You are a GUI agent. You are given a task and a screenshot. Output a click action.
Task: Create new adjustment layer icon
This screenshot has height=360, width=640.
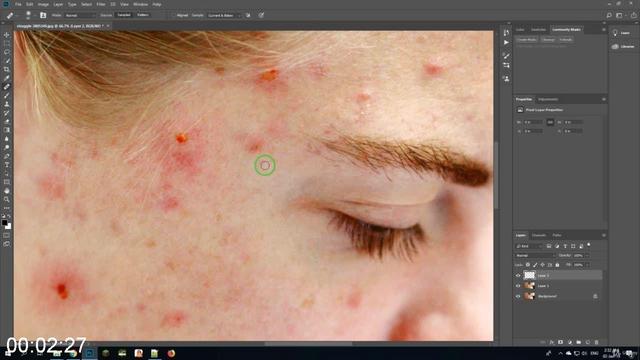pyautogui.click(x=570, y=342)
